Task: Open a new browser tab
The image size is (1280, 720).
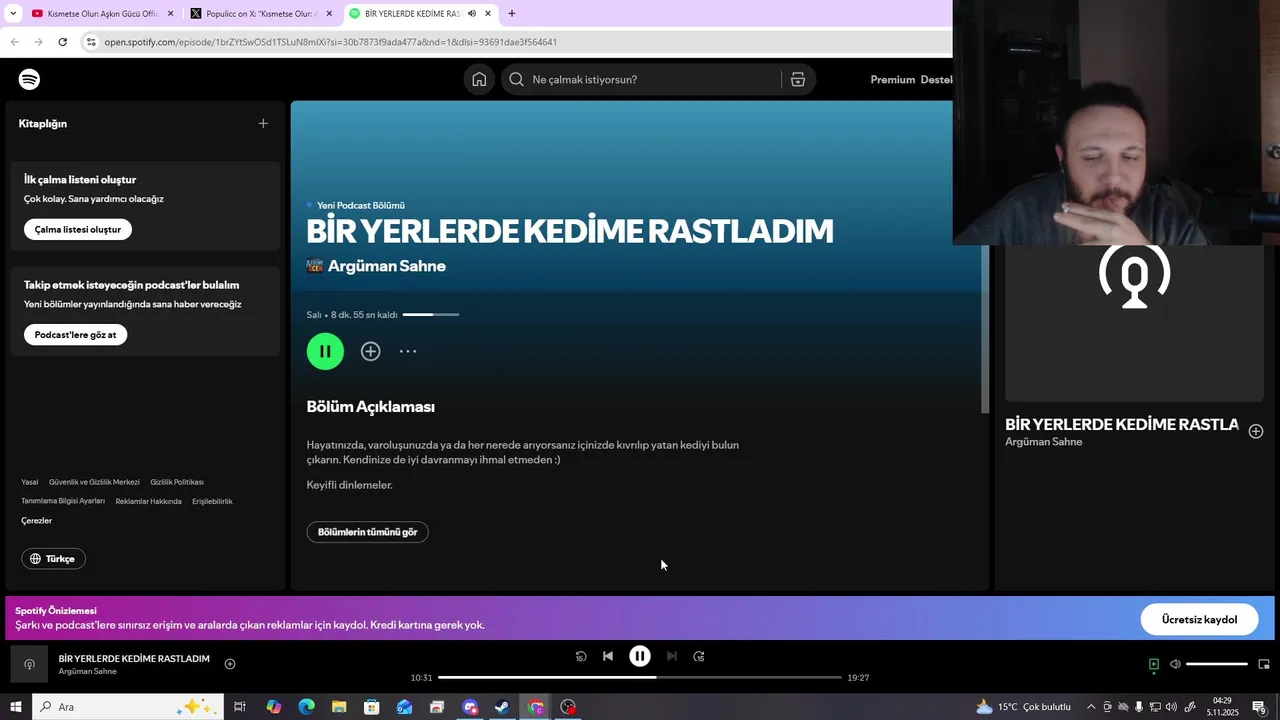Action: point(512,14)
